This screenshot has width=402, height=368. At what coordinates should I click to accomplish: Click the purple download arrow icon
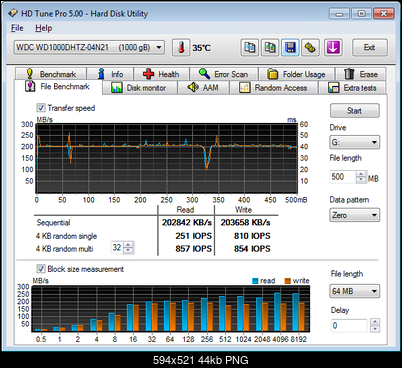pyautogui.click(x=333, y=48)
